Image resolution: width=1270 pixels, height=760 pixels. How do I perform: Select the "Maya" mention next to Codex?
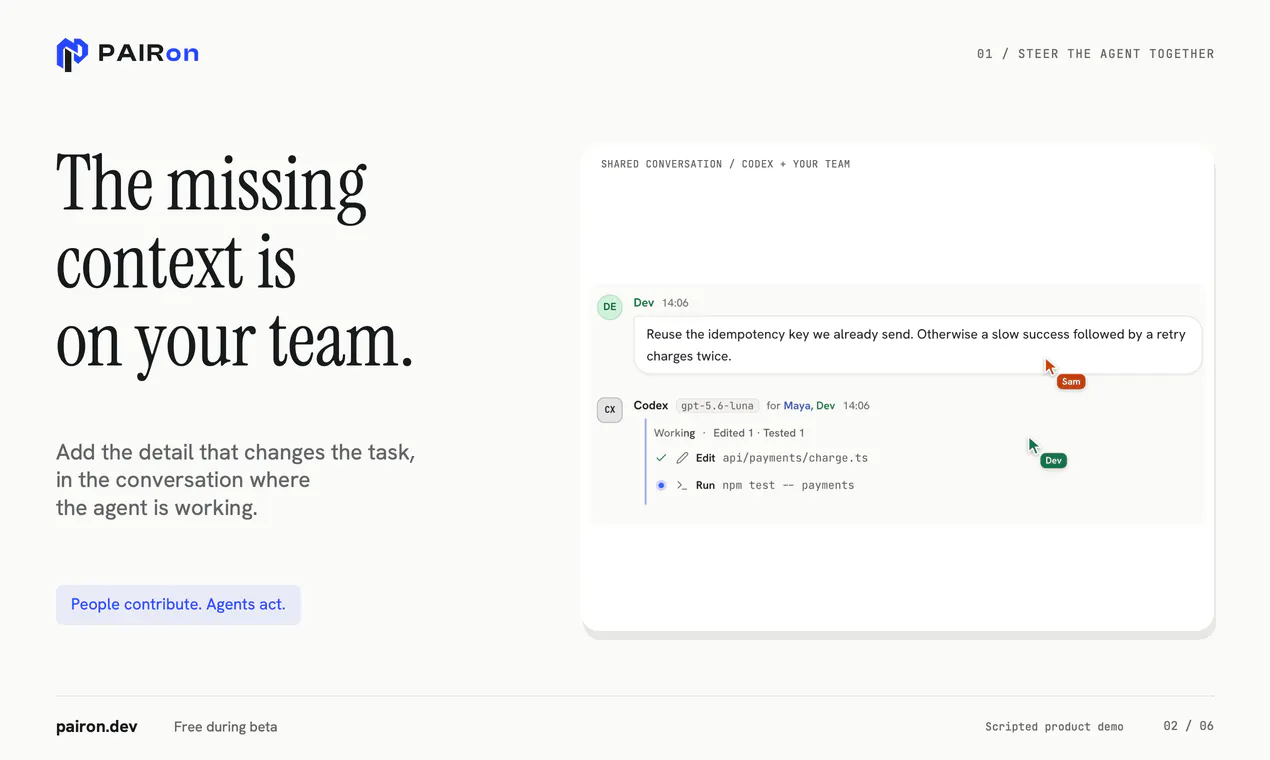point(797,406)
